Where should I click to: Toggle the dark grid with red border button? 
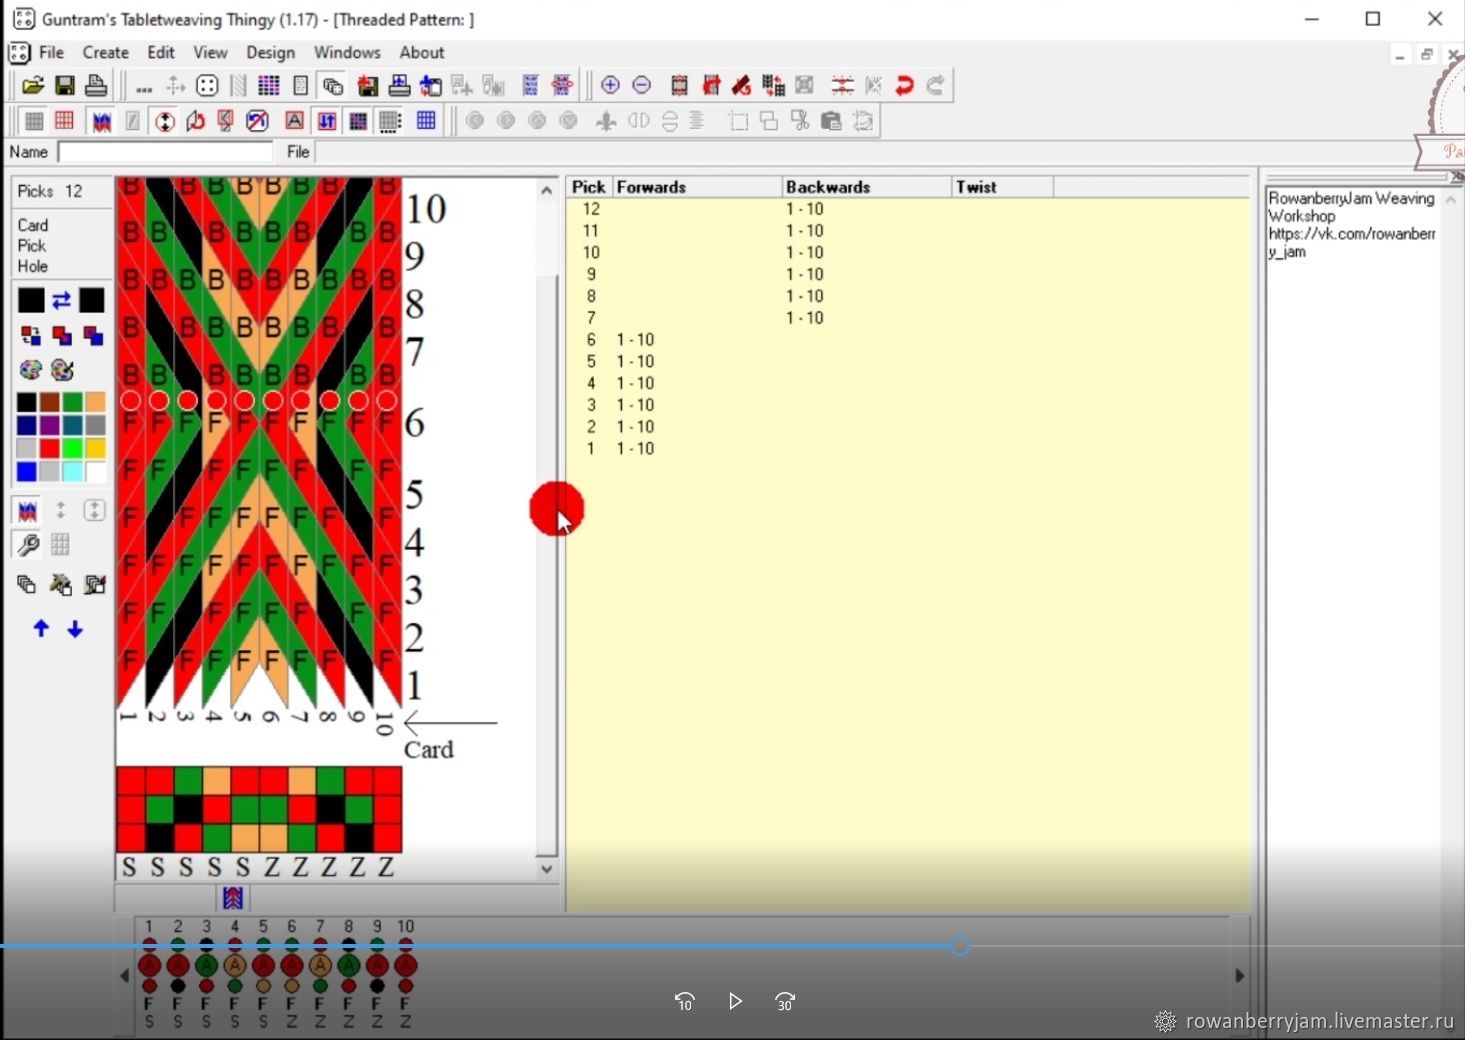[358, 121]
